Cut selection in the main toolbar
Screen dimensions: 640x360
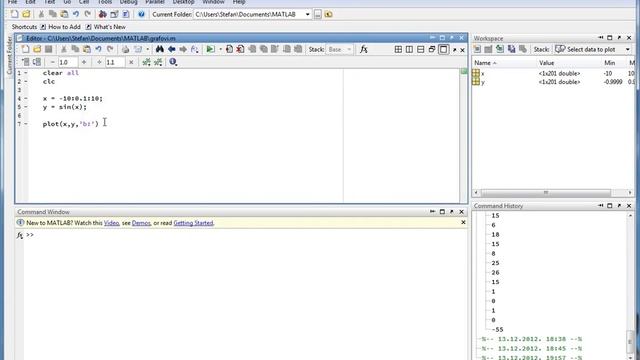(41, 14)
